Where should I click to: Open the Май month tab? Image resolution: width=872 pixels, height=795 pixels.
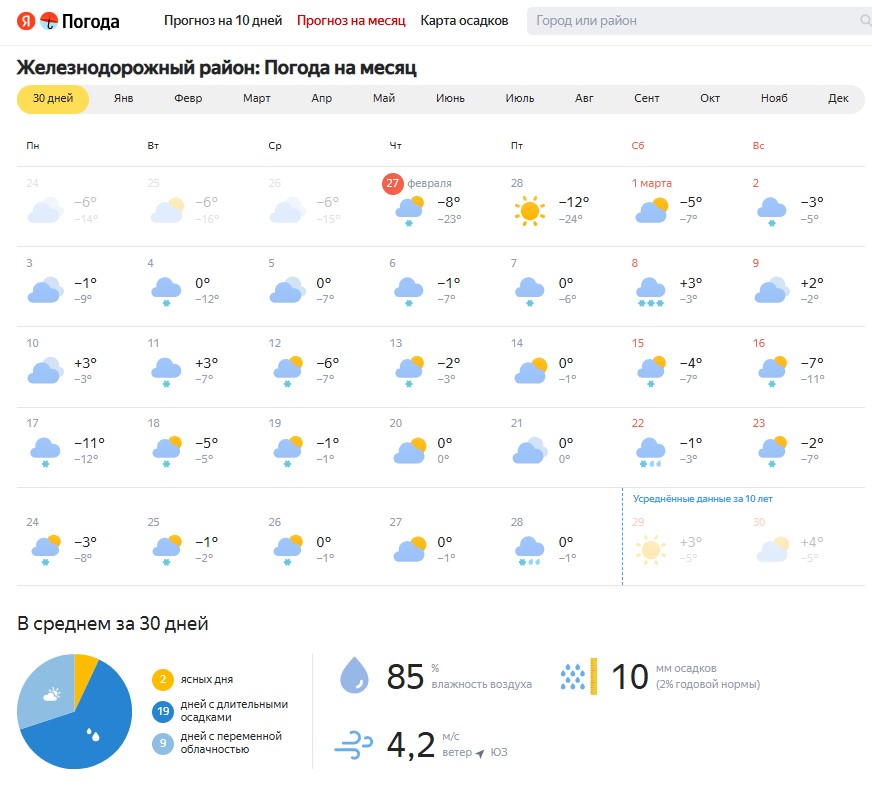click(x=384, y=98)
